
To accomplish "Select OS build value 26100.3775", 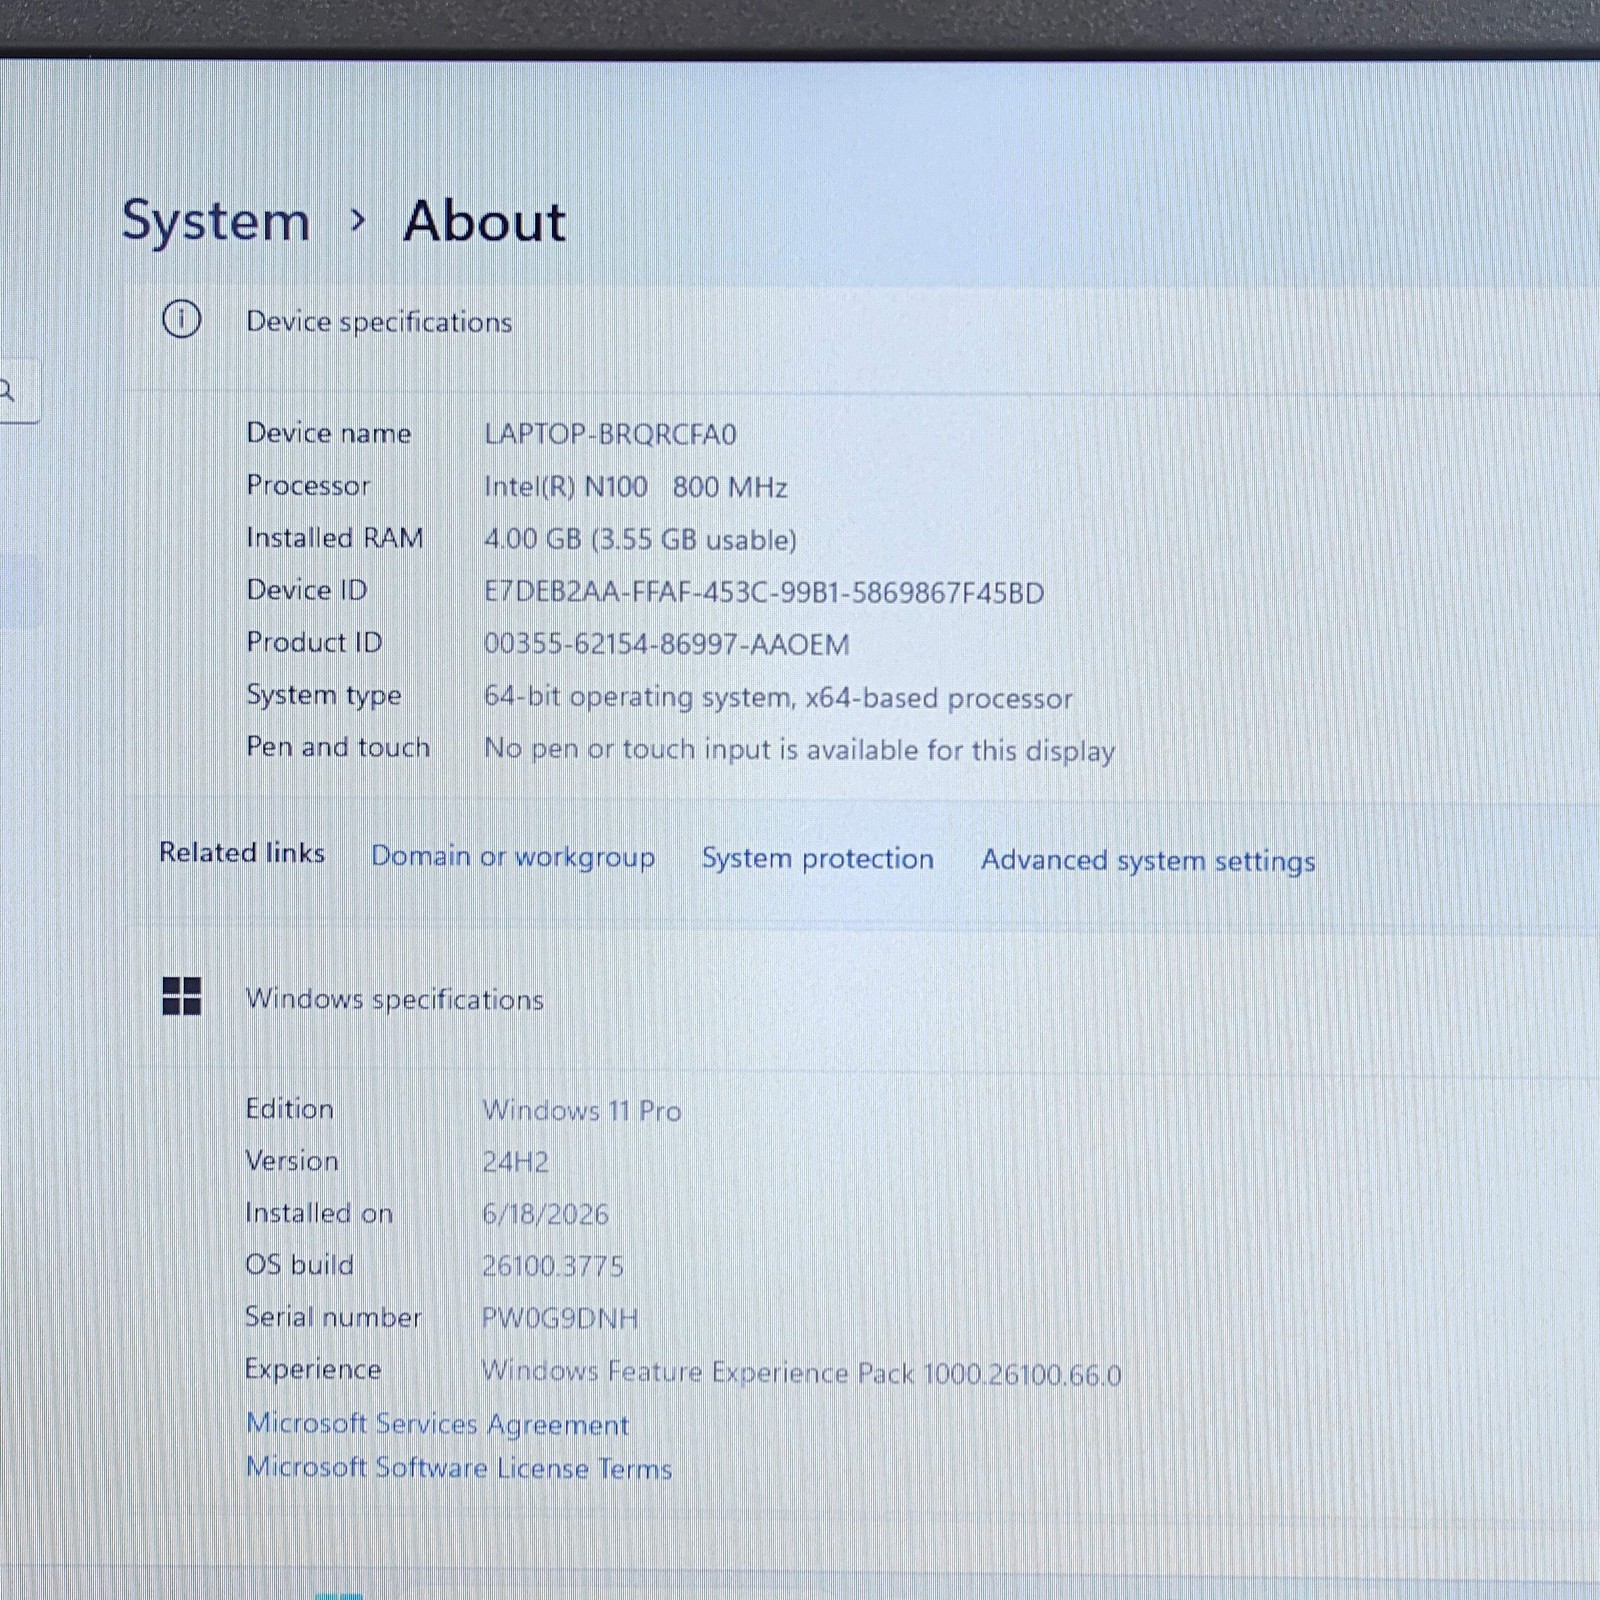I will click(553, 1266).
